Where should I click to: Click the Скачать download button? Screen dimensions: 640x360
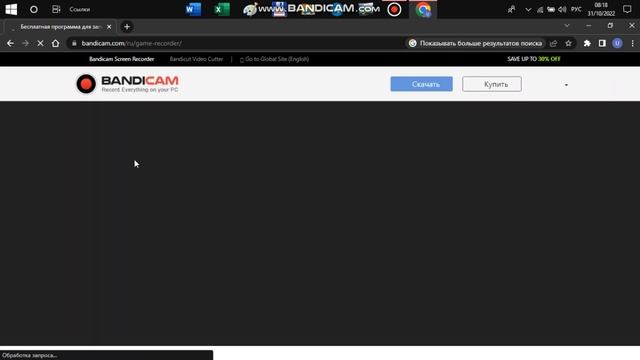(422, 84)
